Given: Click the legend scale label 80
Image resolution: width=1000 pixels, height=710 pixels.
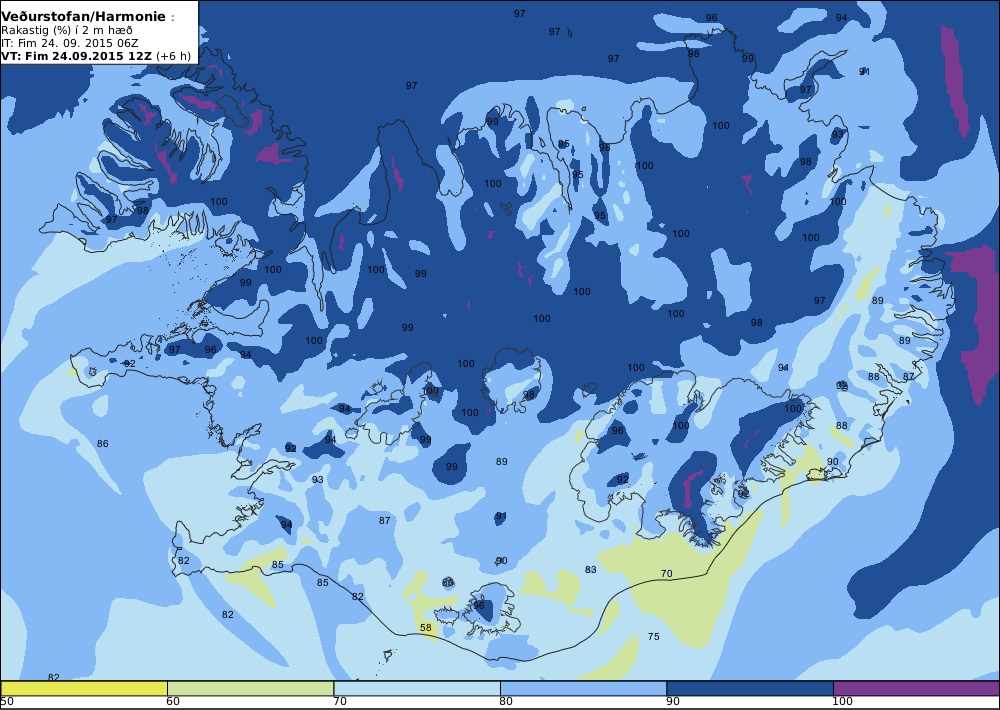Looking at the screenshot, I should pos(506,702).
